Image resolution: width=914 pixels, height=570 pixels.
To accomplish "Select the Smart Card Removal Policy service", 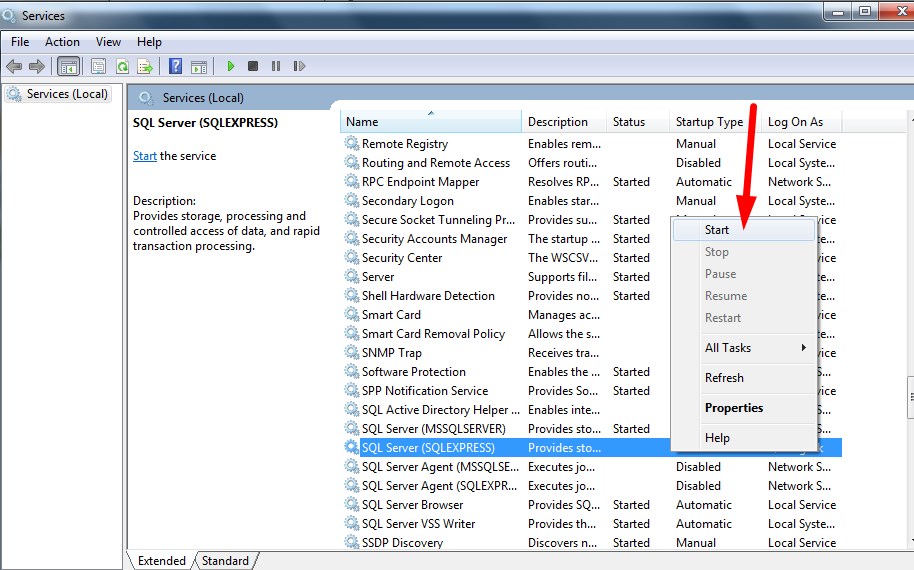I will (x=433, y=333).
